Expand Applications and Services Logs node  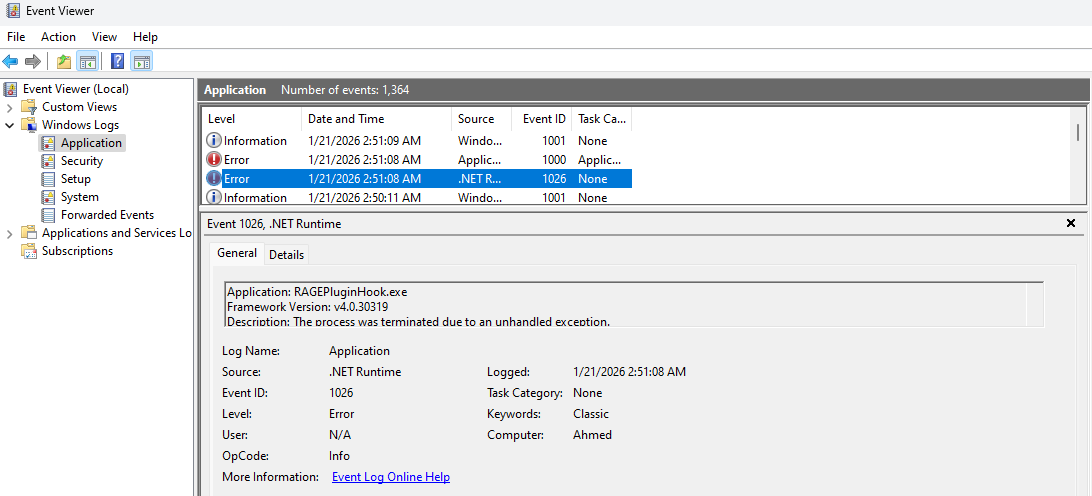[x=10, y=233]
